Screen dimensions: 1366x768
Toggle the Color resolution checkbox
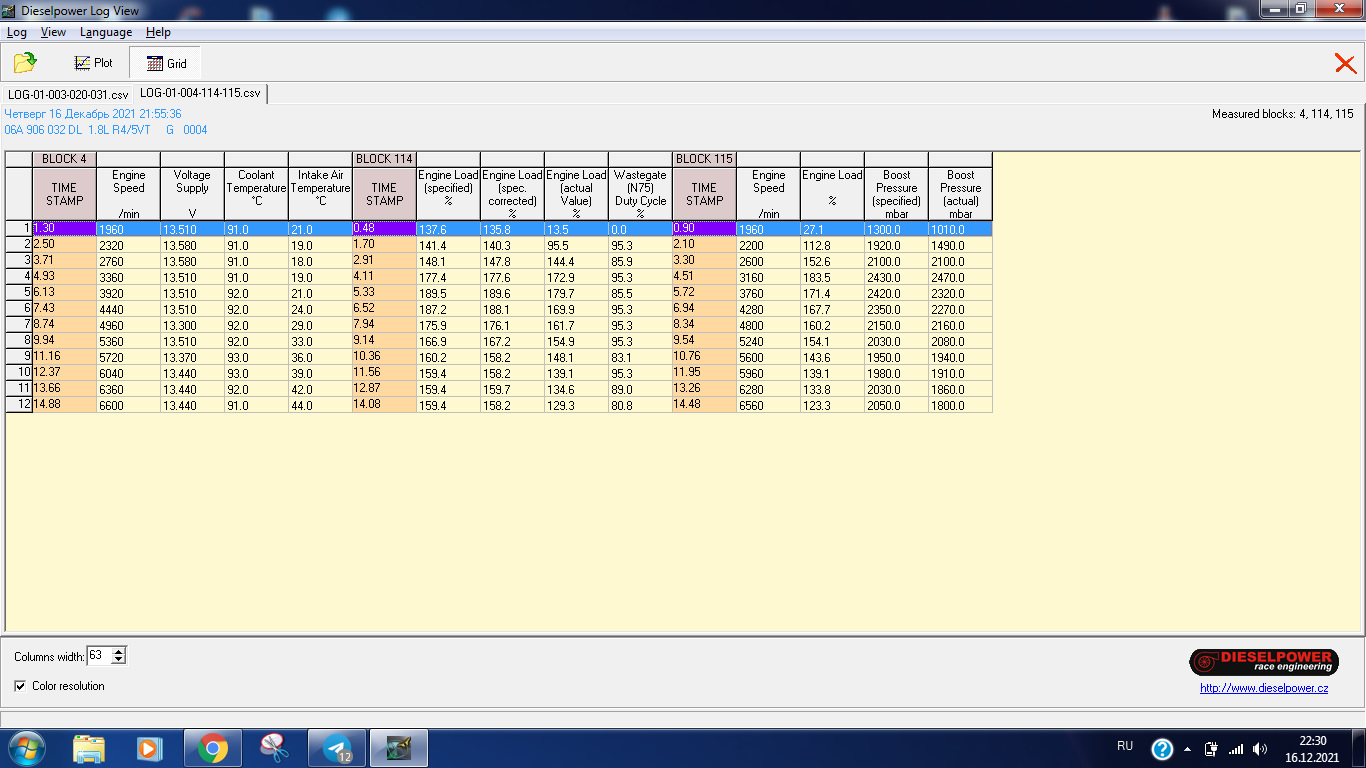click(21, 686)
